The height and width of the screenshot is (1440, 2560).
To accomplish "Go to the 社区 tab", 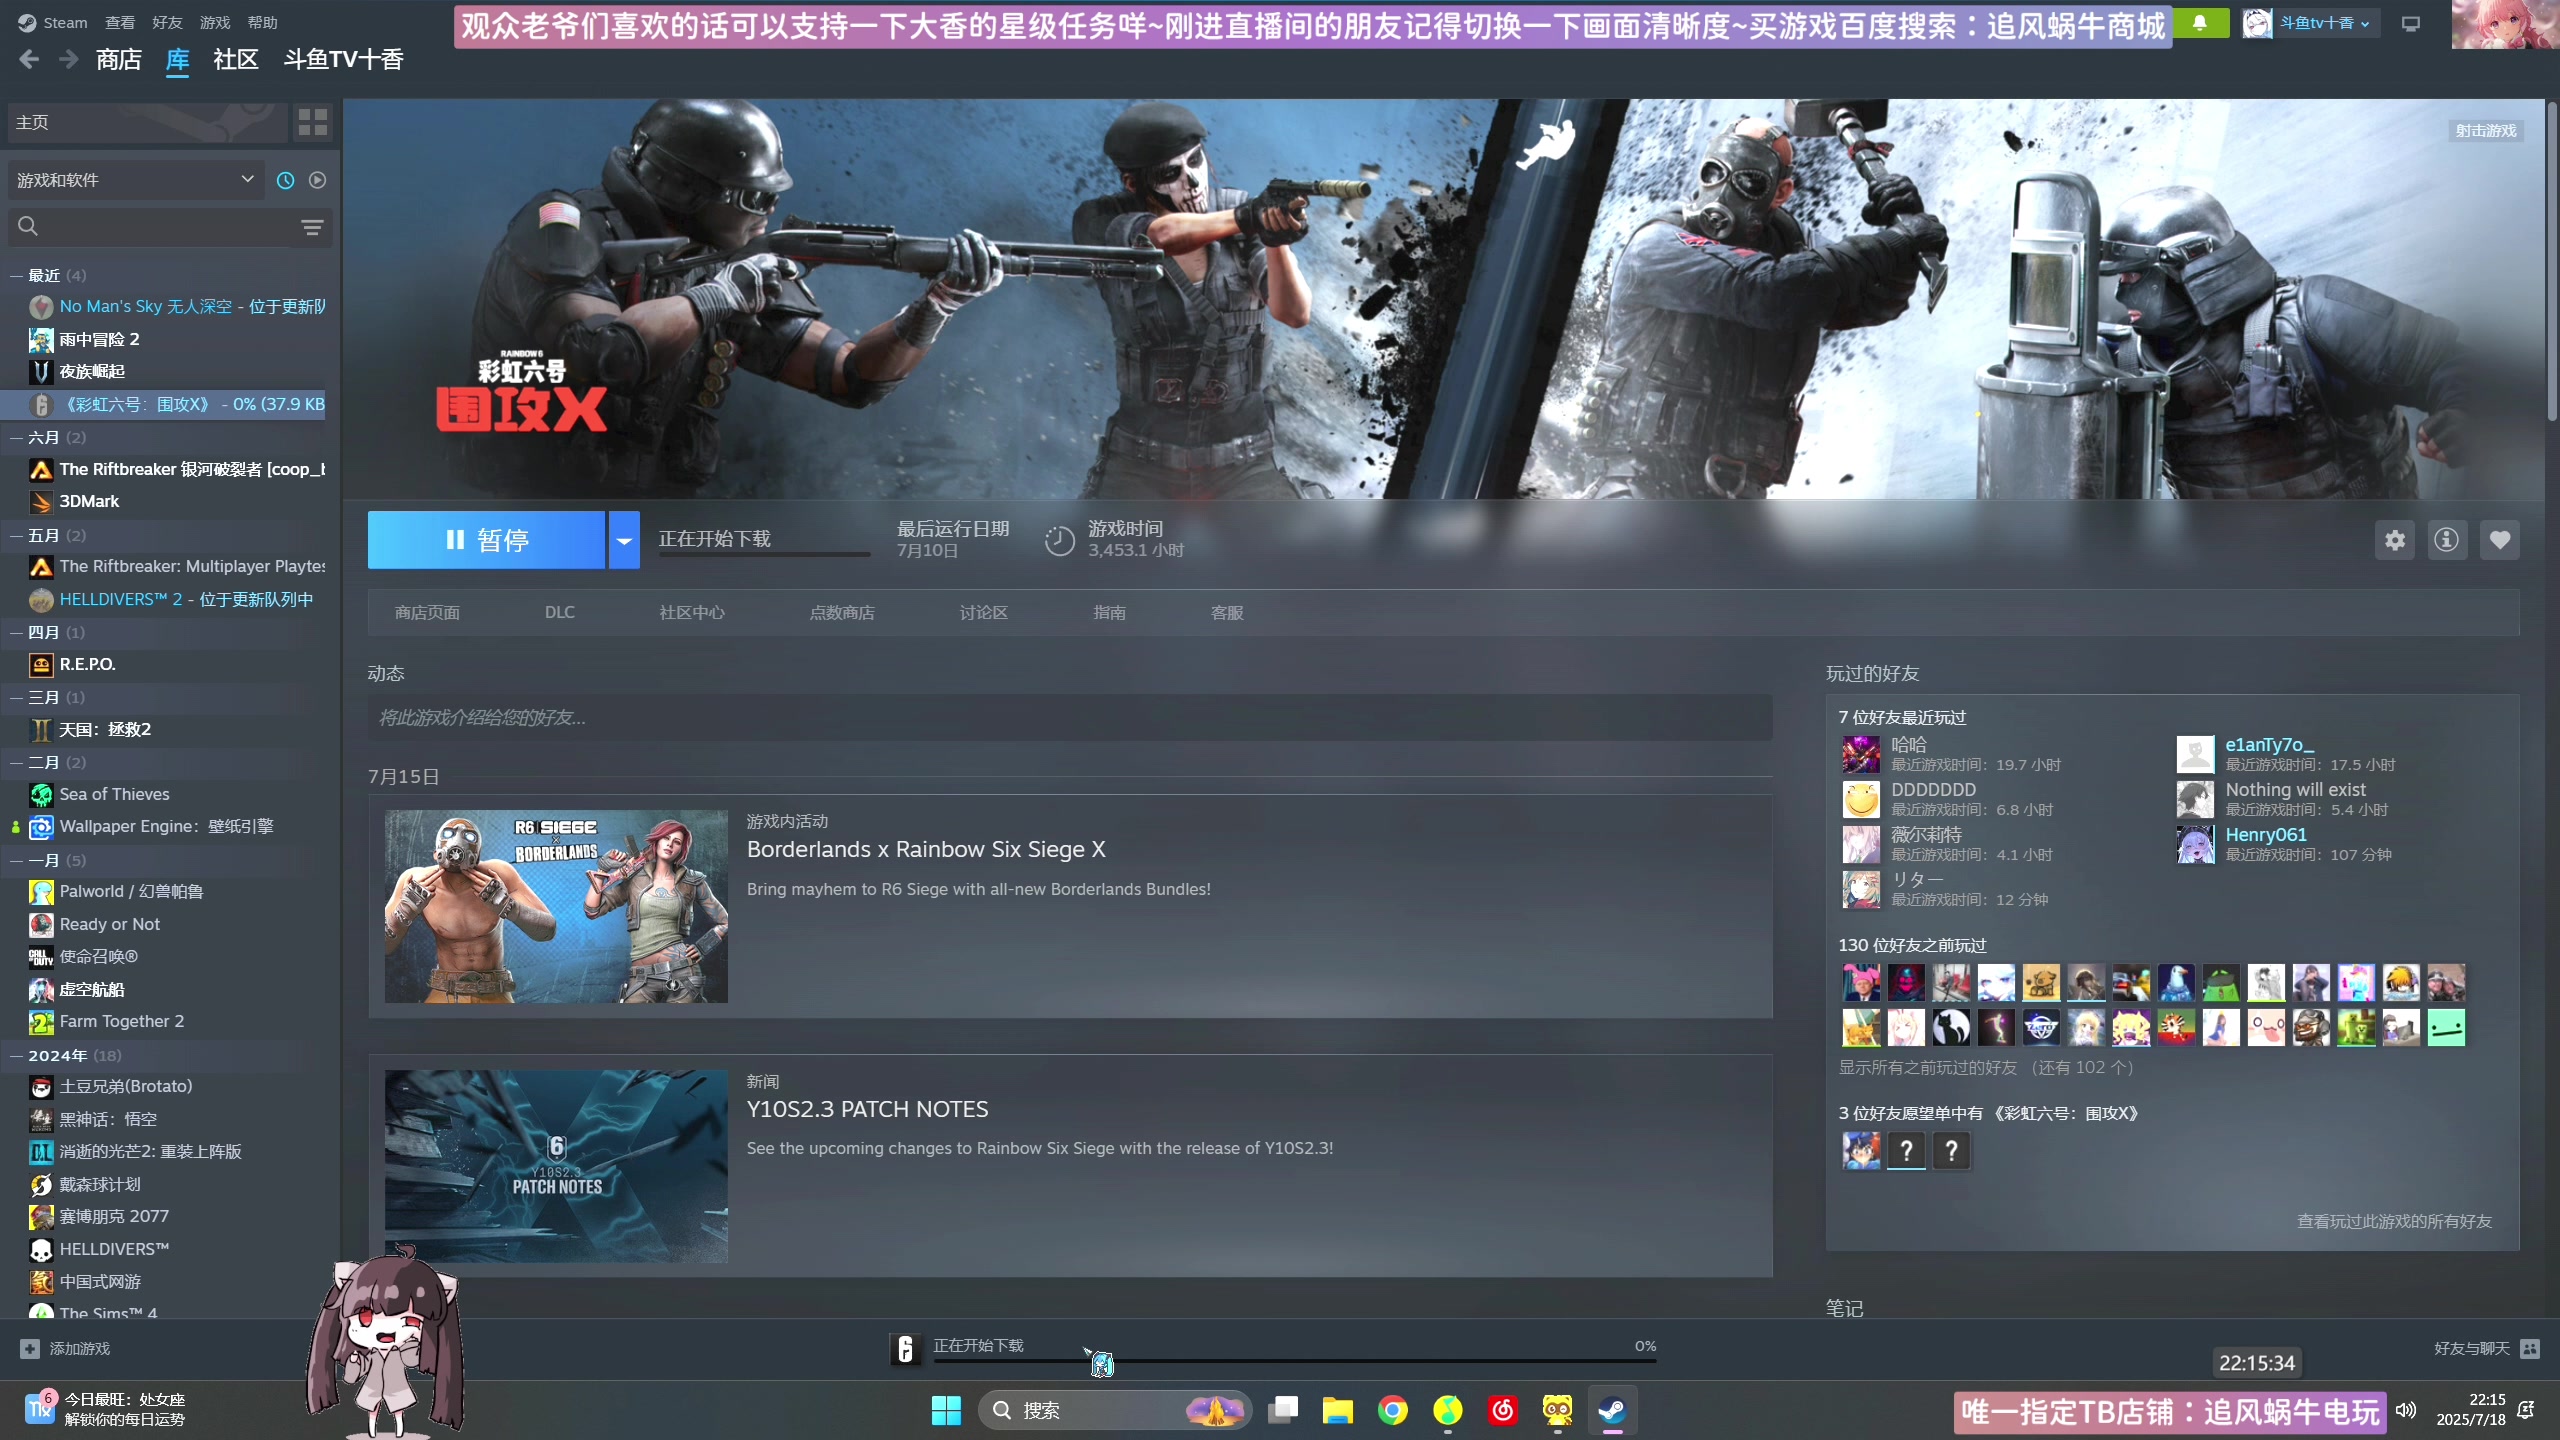I will pos(236,60).
